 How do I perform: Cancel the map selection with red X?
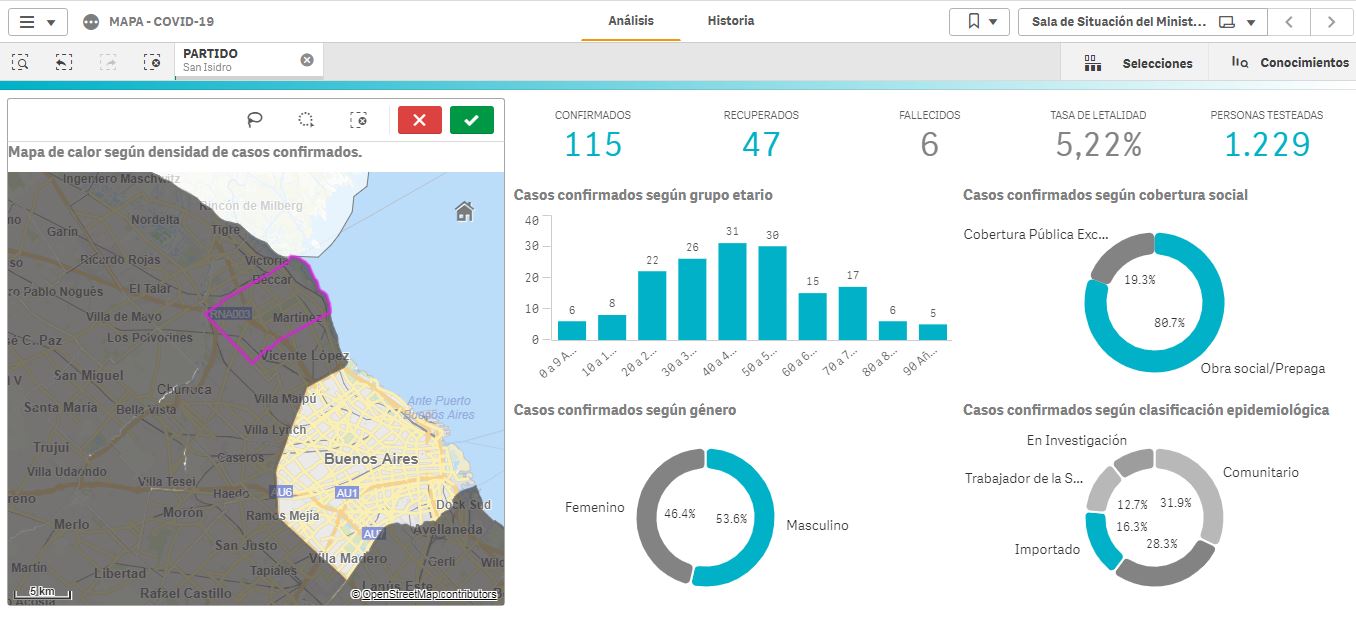(419, 120)
